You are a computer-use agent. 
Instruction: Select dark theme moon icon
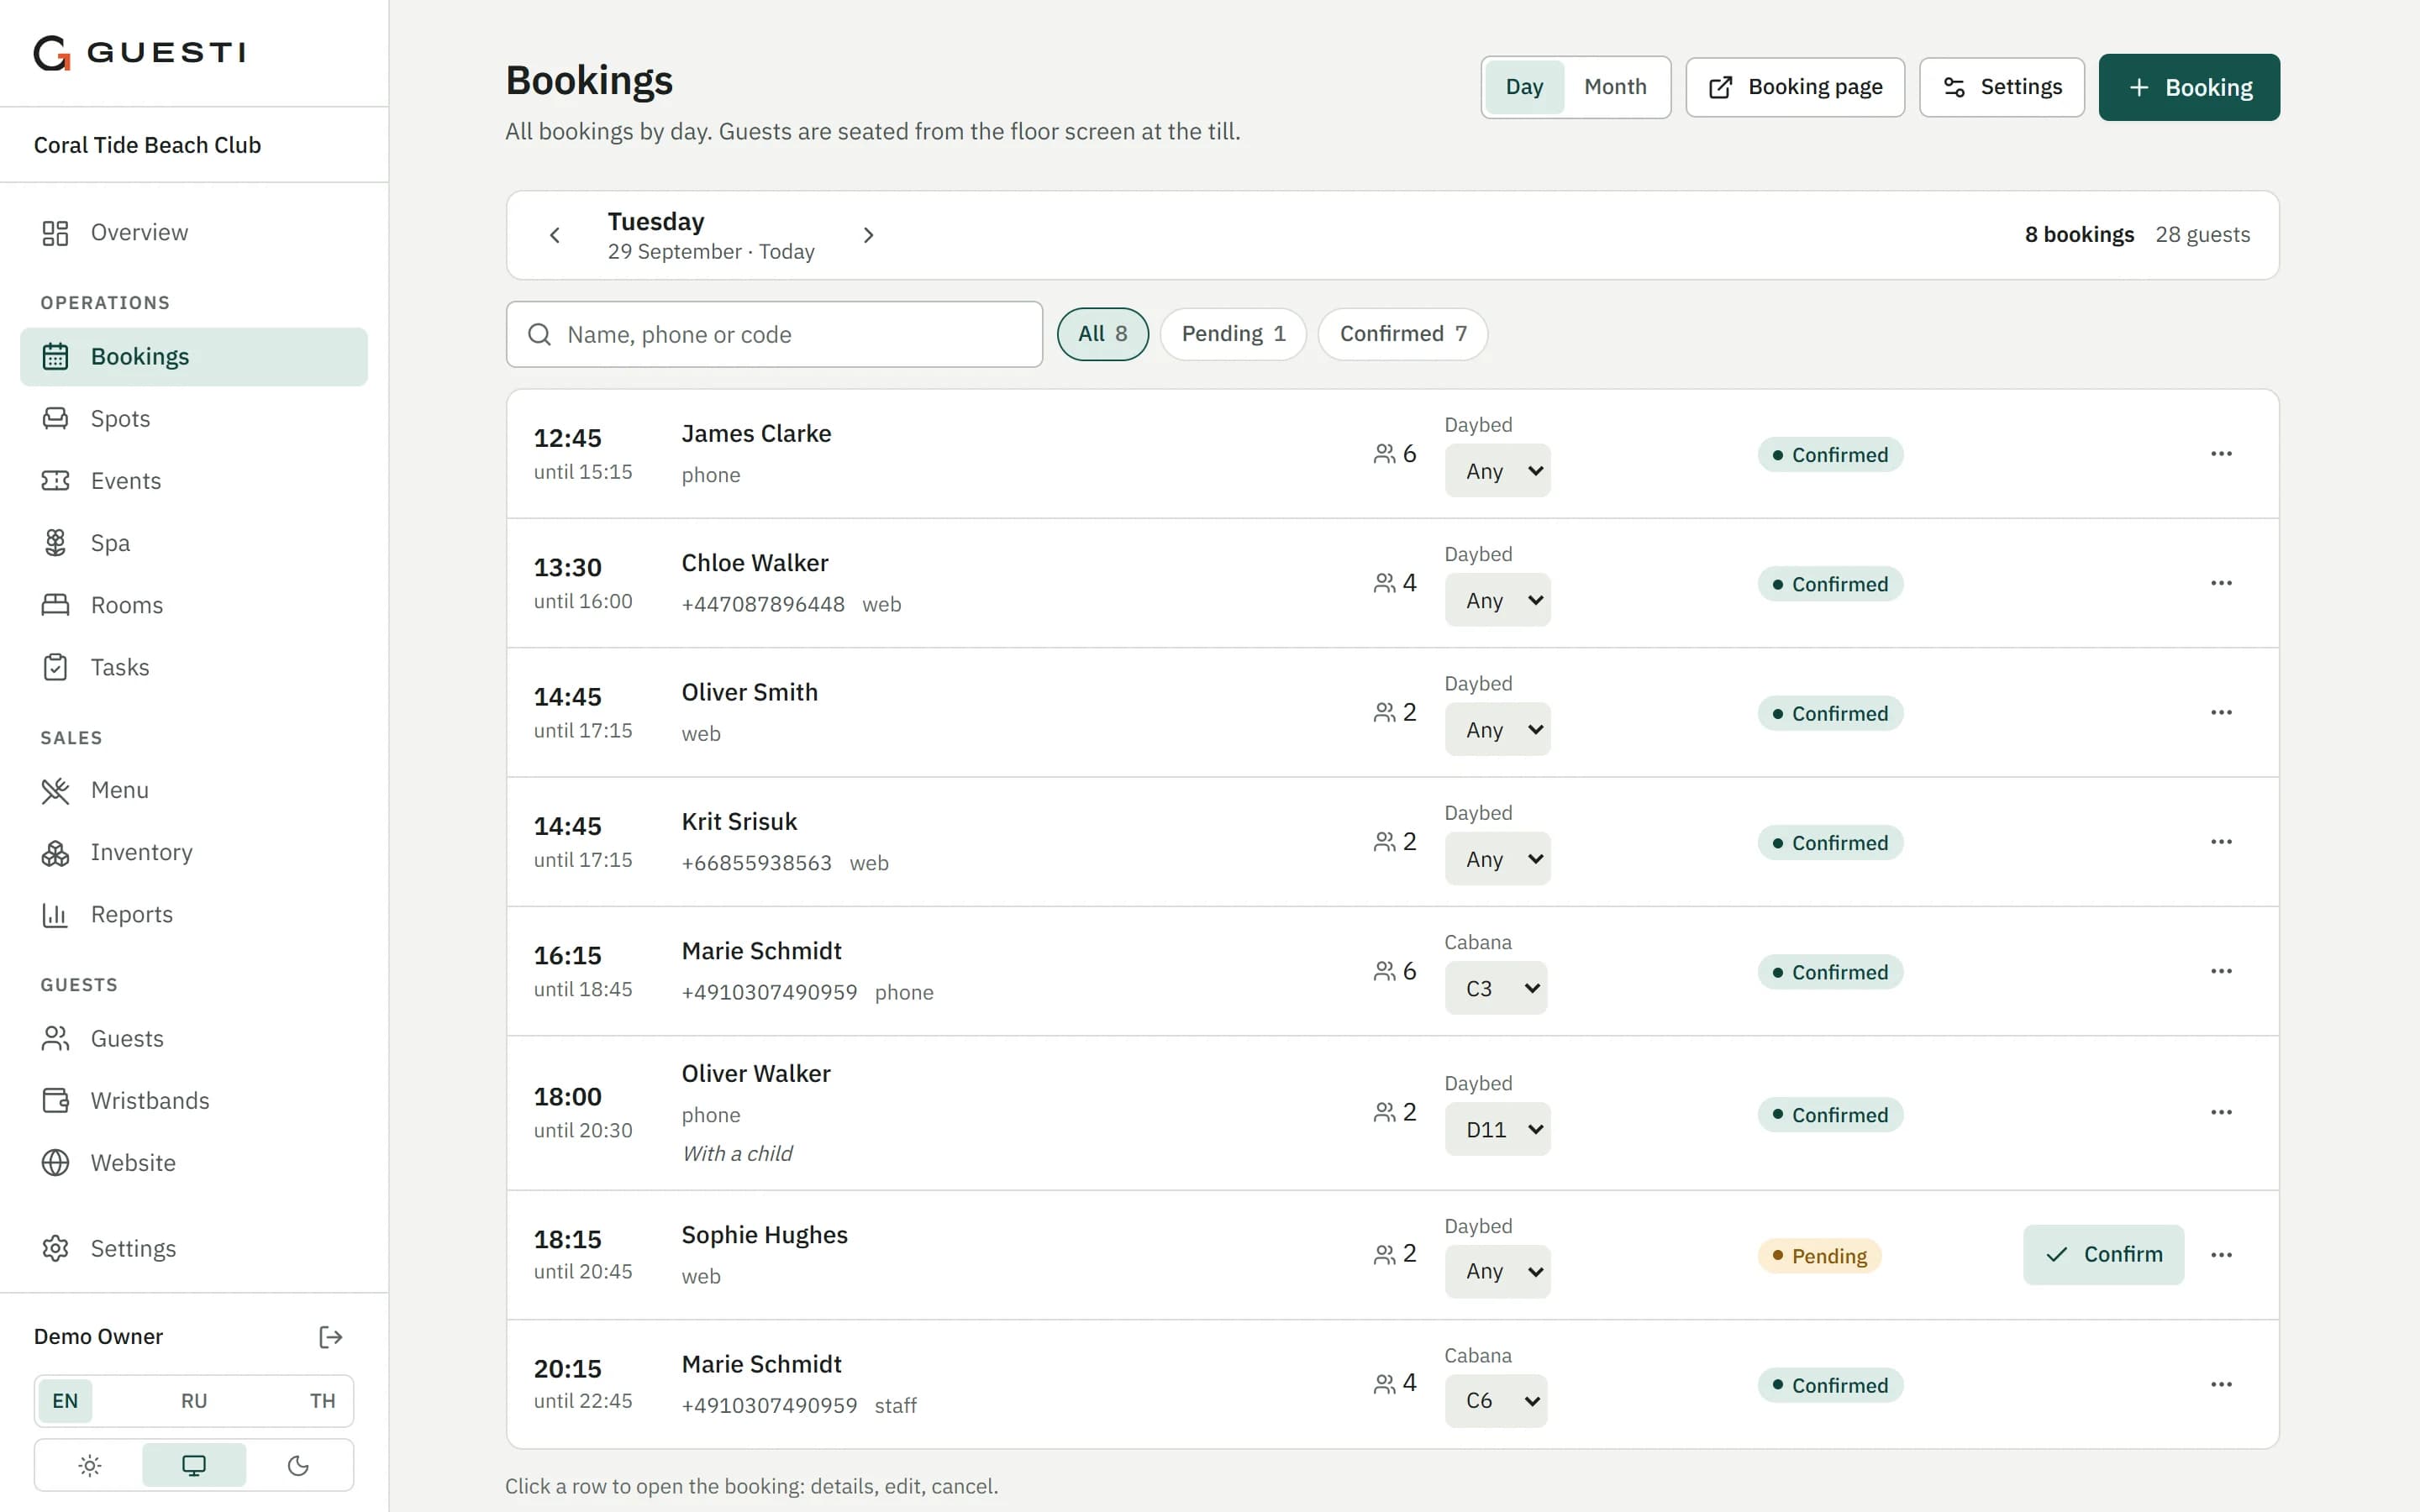tap(298, 1465)
